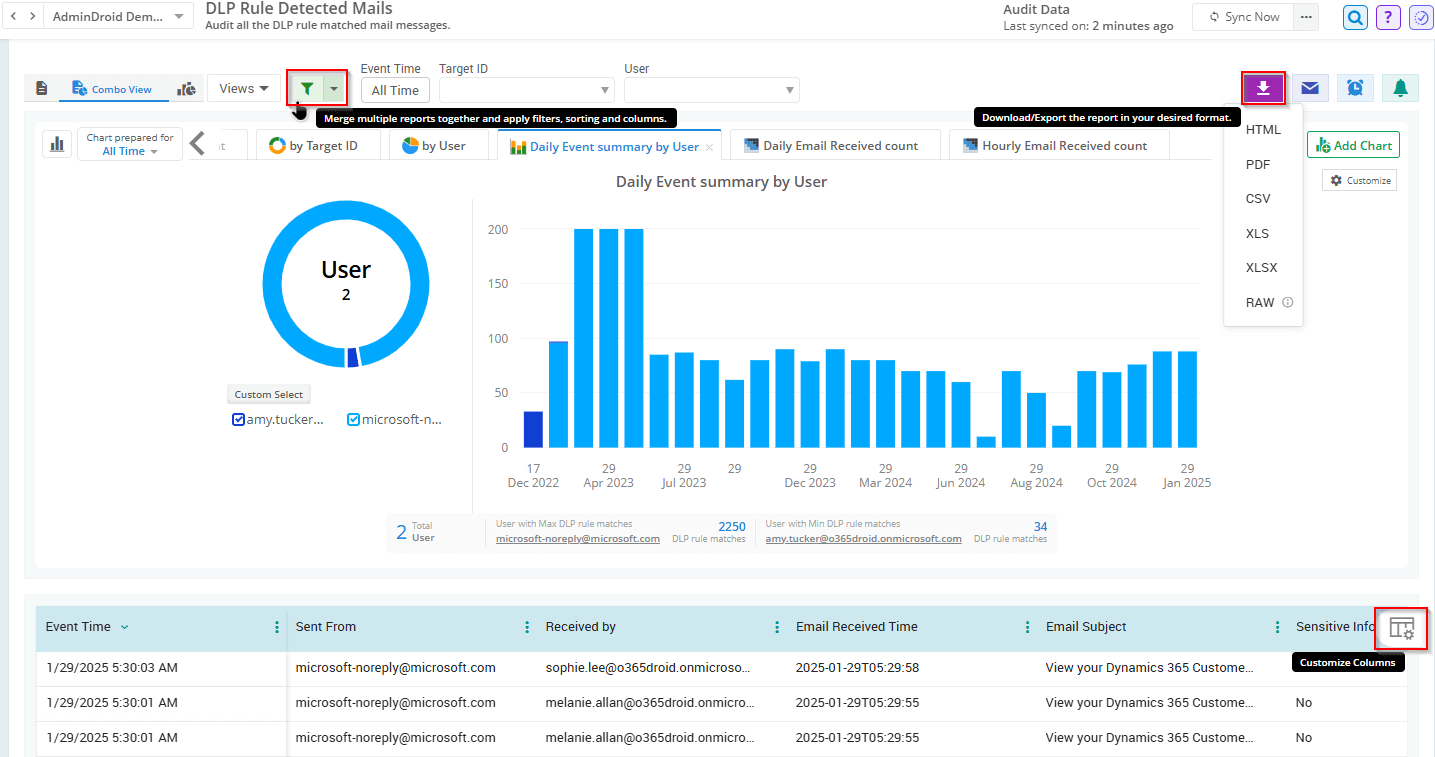Uncheck the microsoft-n user checkbox
The height and width of the screenshot is (757, 1435).
[x=353, y=418]
